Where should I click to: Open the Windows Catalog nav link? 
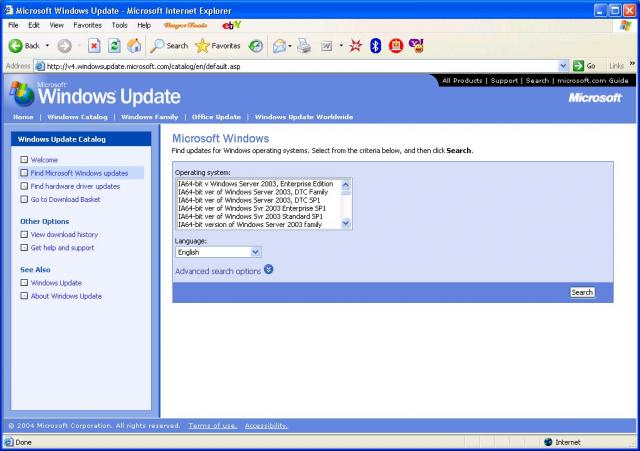(x=77, y=117)
